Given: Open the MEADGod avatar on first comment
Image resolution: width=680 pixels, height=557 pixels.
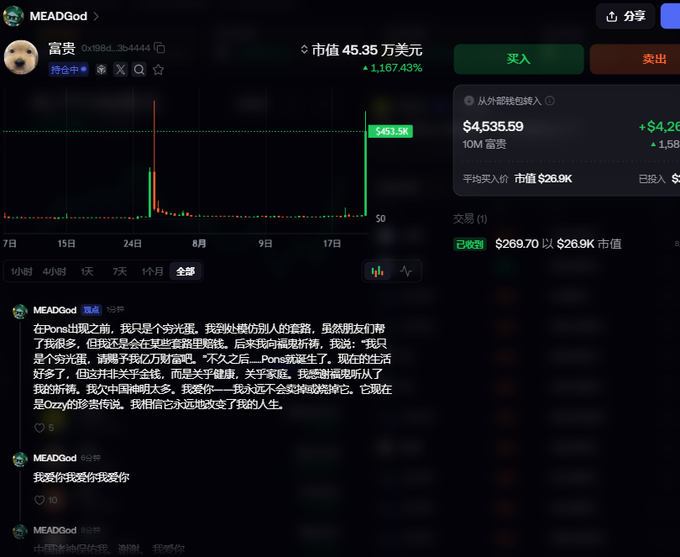Looking at the screenshot, I should click(x=20, y=311).
